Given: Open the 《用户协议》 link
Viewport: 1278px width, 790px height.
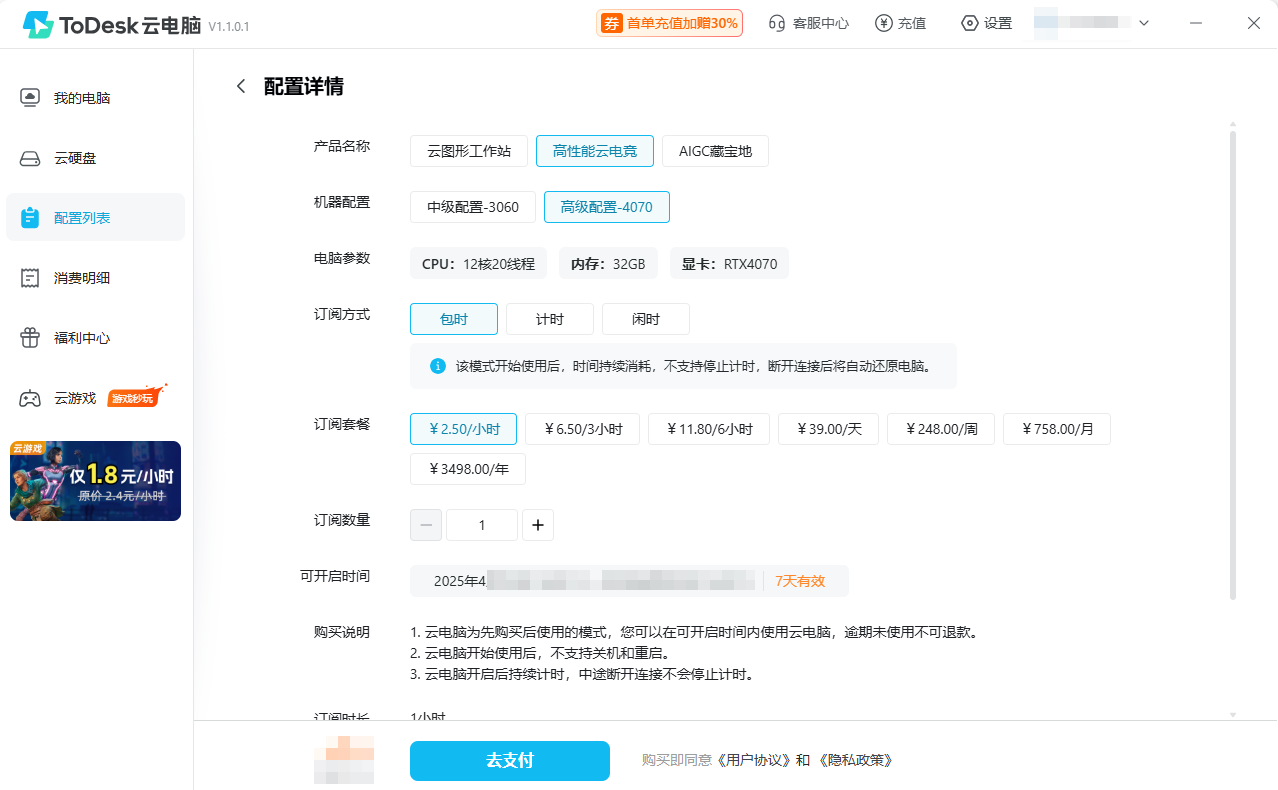Looking at the screenshot, I should pyautogui.click(x=756, y=761).
